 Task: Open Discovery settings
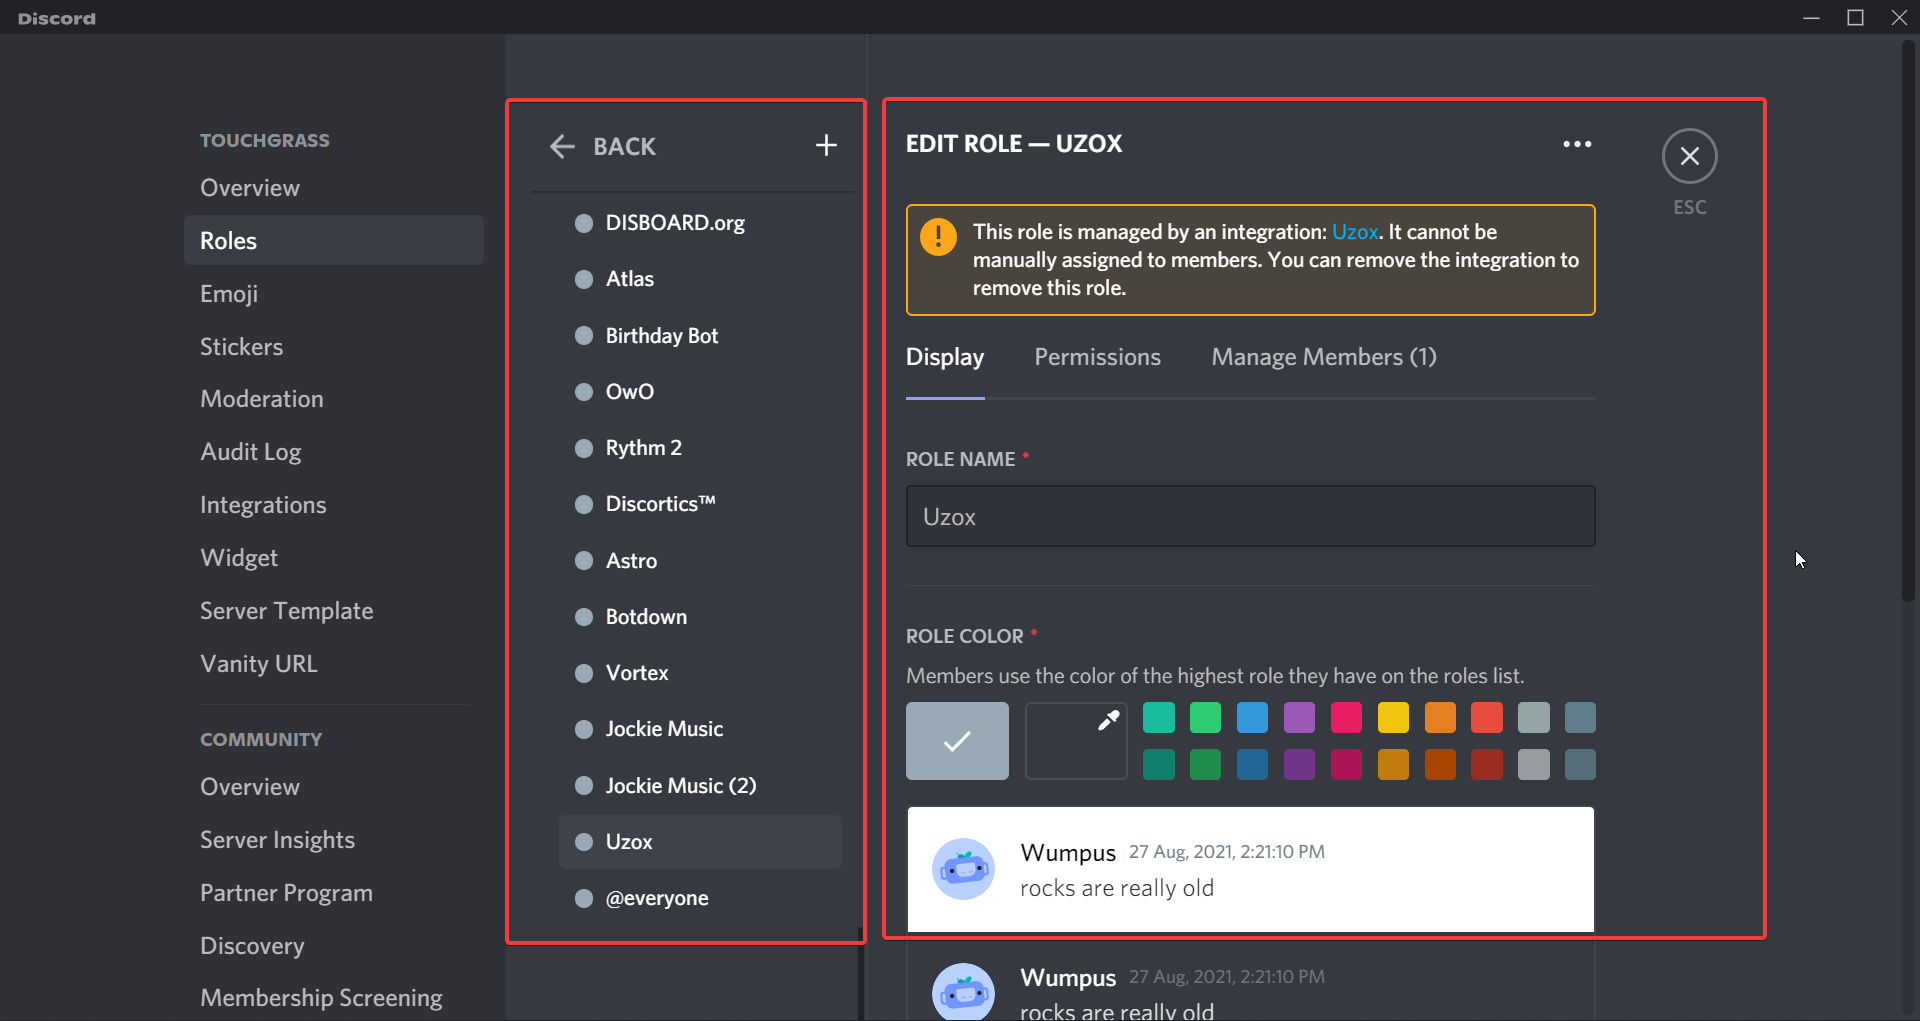tap(334, 946)
